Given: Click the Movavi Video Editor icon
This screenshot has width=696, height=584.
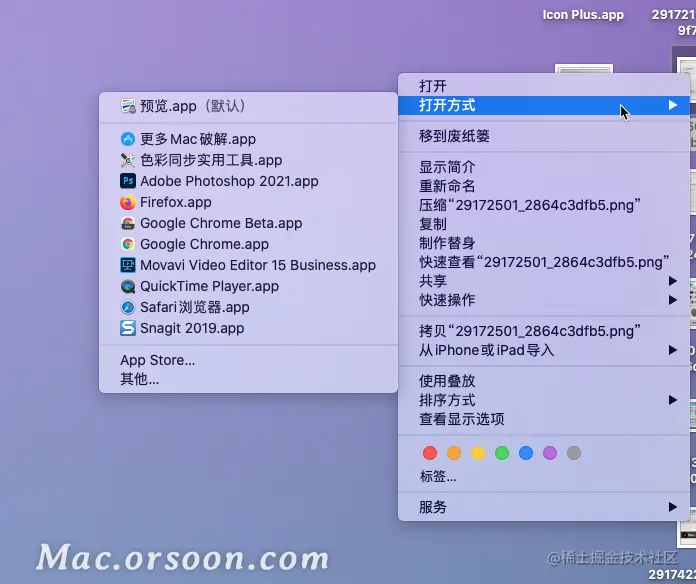Looking at the screenshot, I should (128, 265).
